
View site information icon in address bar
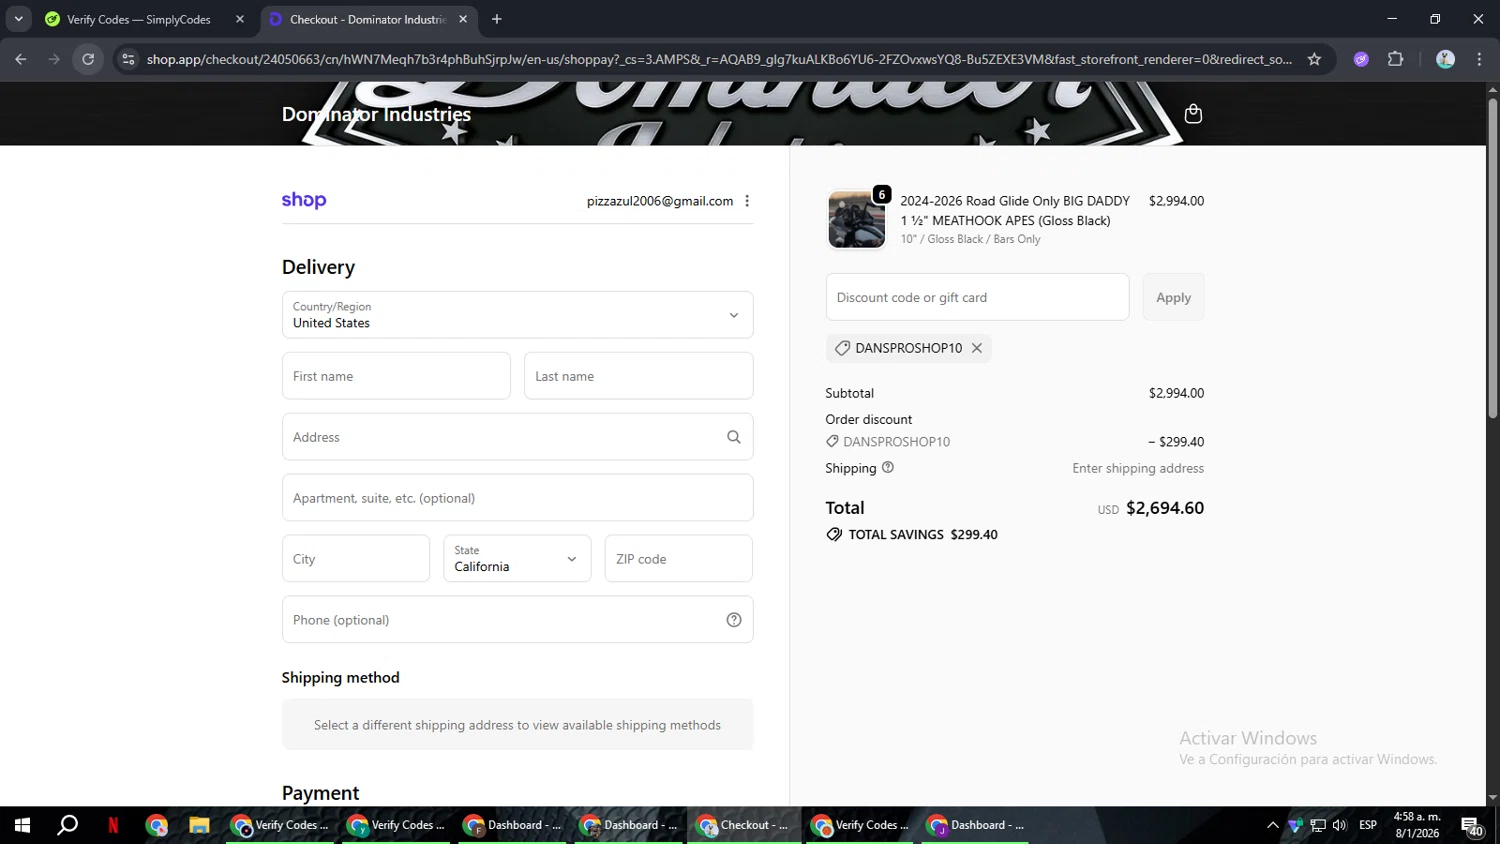(128, 59)
